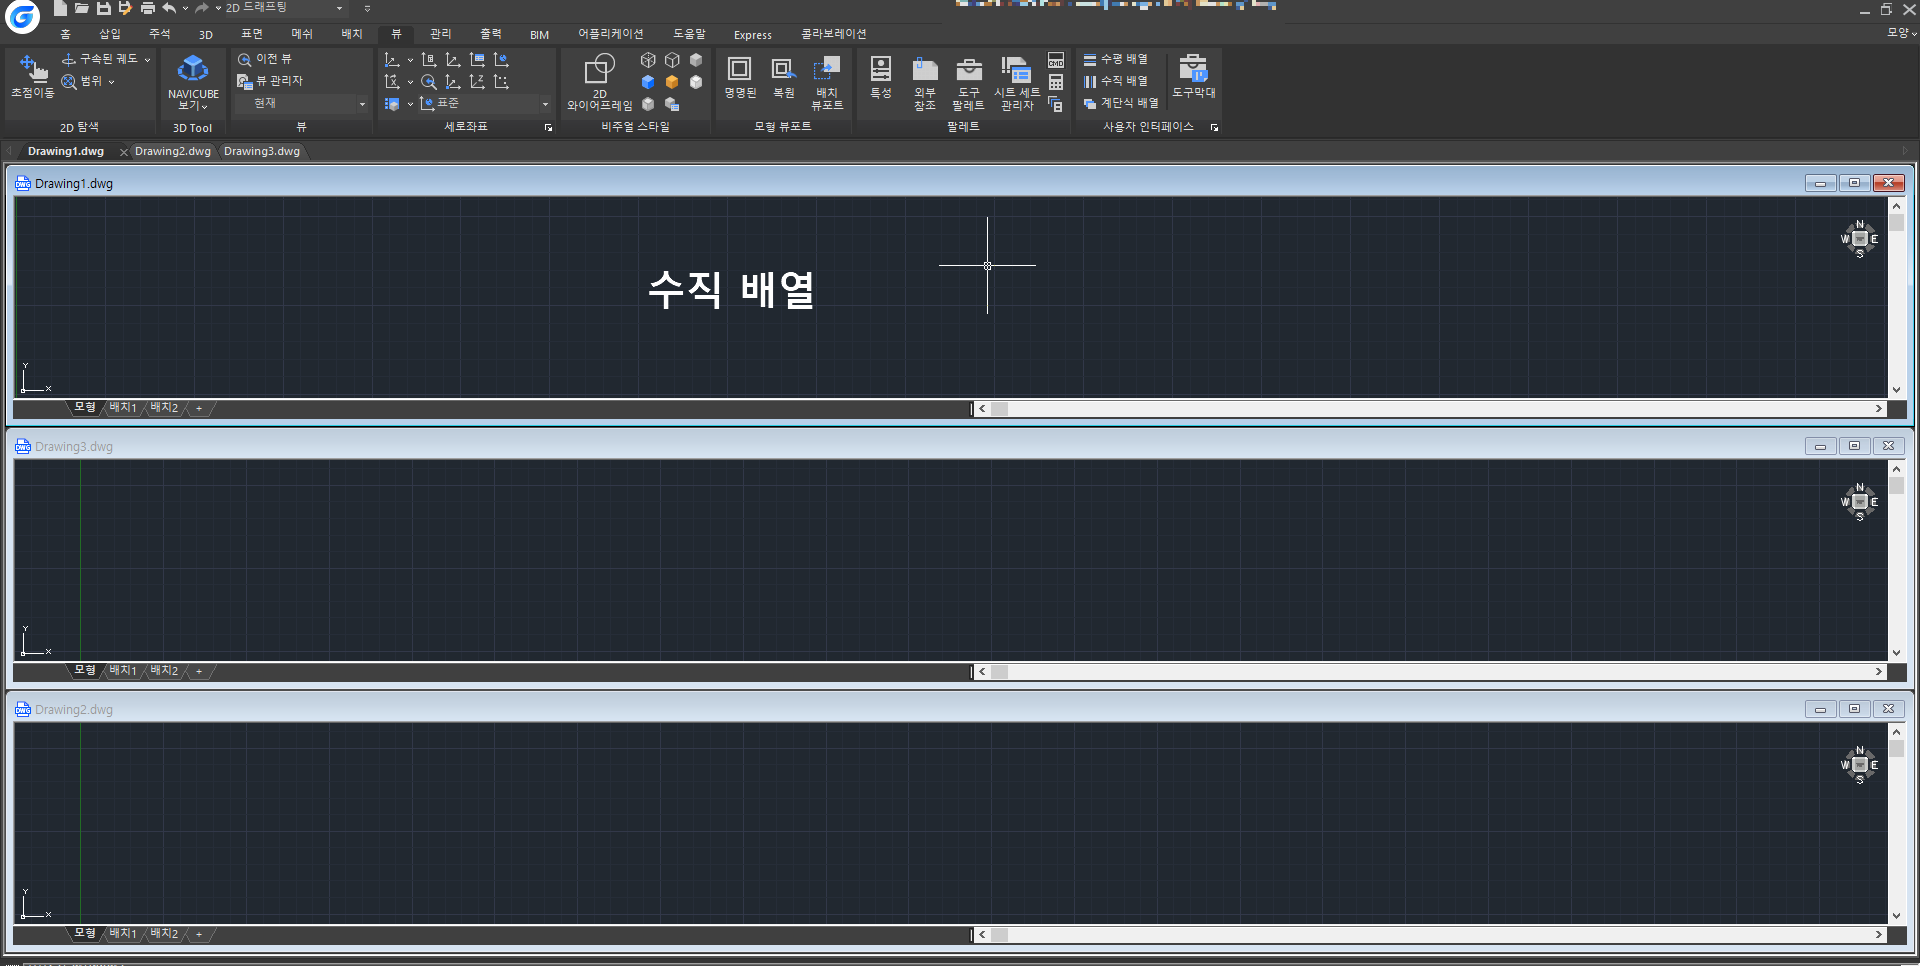Select 2D 와이어프레임 visual style
1920x966 pixels.
coord(600,82)
